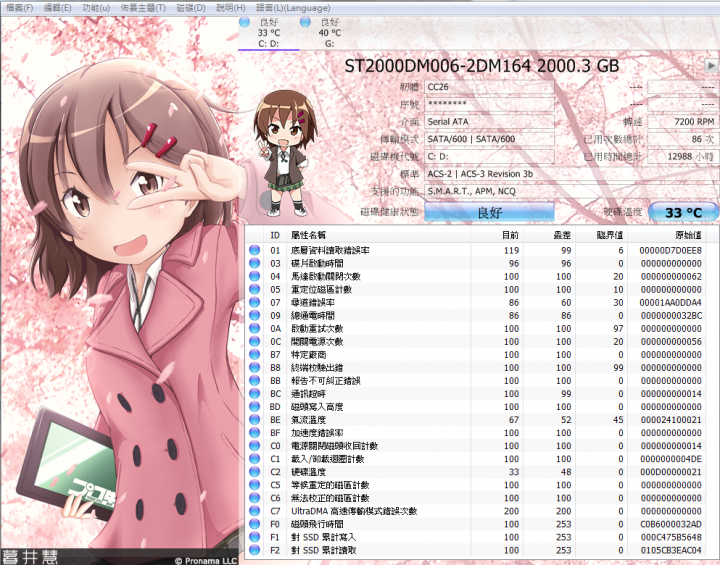Click the status icon for attribute BE
Screen dimensions: 720x565
254,419
